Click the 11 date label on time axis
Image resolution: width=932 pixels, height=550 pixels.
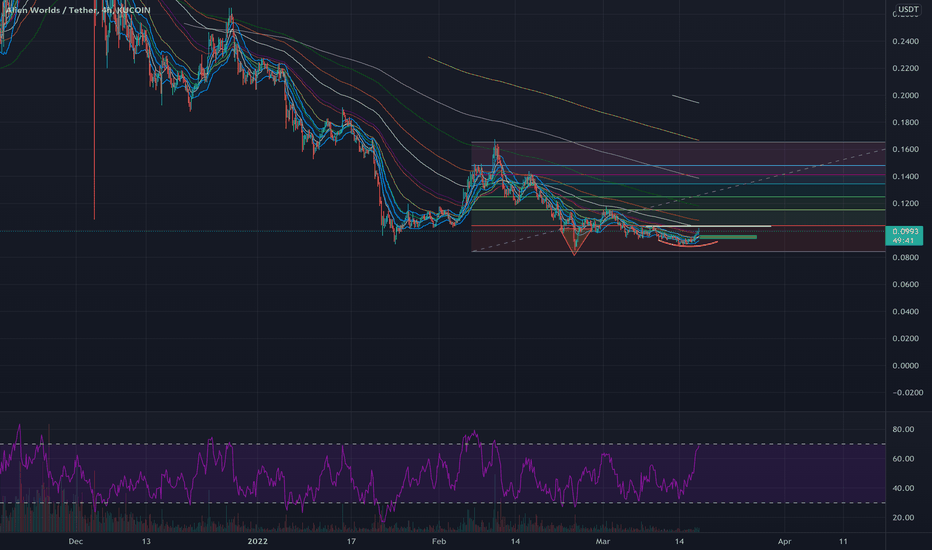[843, 541]
